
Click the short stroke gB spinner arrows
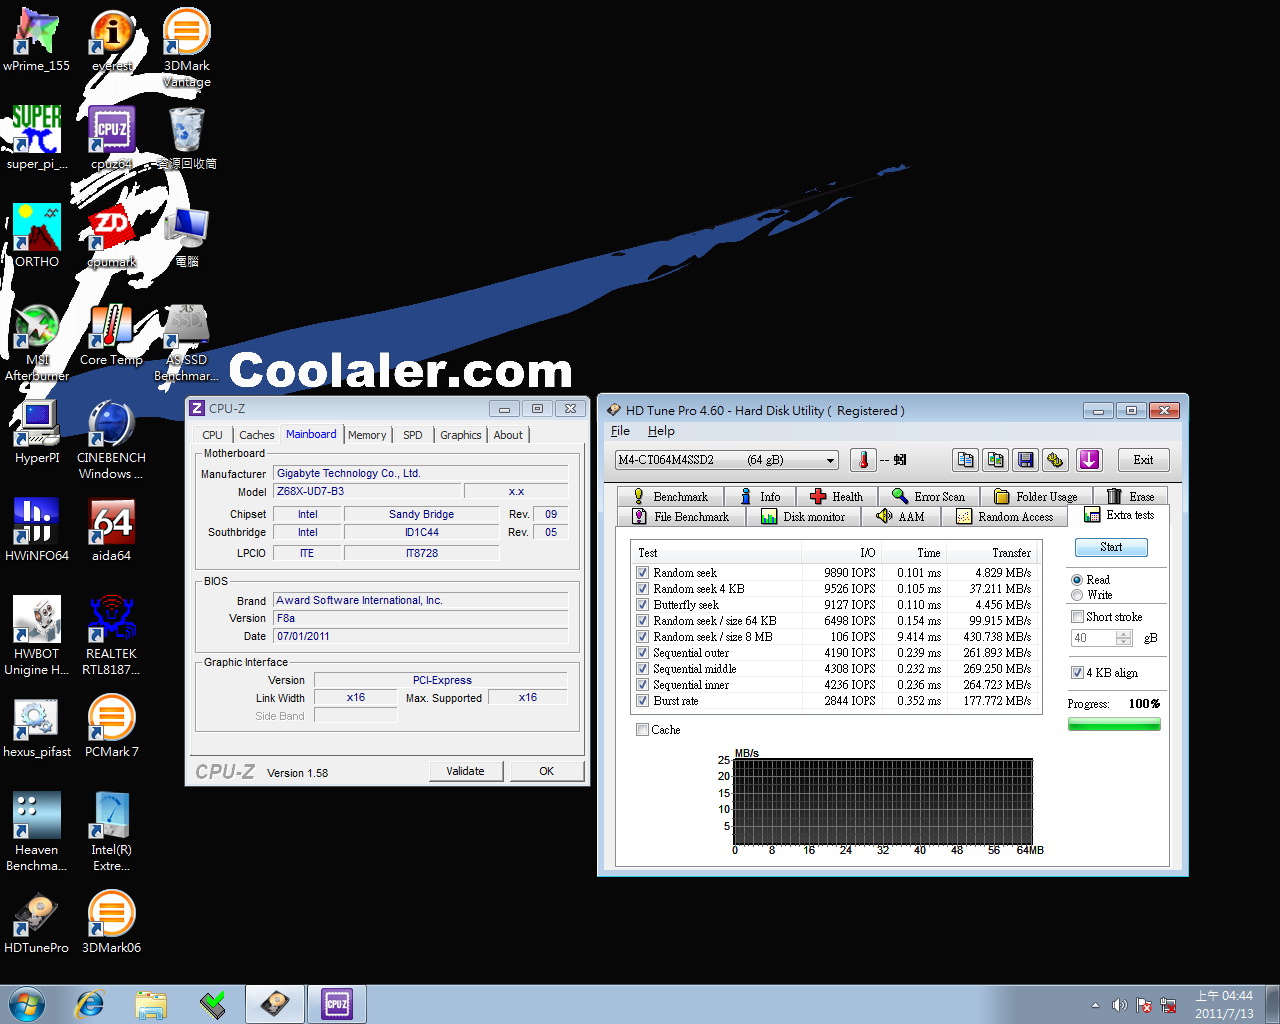[1124, 638]
